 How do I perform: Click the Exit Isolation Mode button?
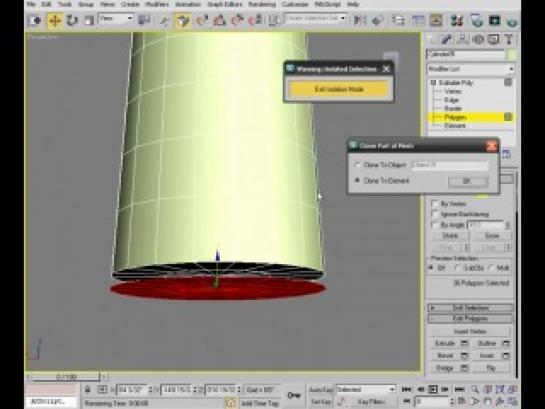click(x=339, y=89)
